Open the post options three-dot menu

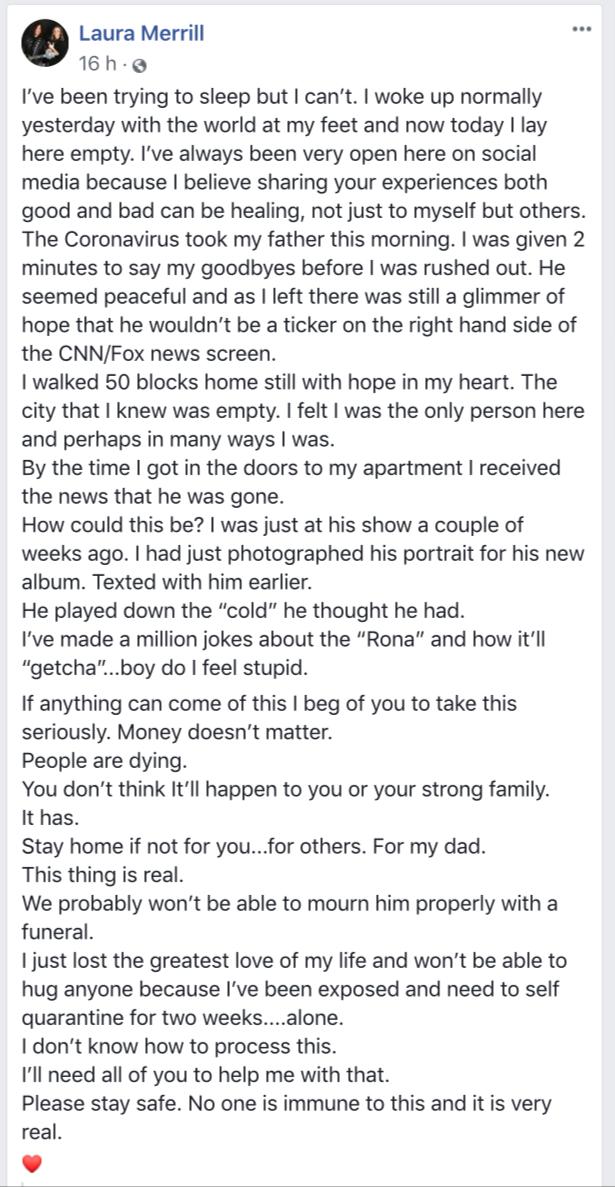581,30
